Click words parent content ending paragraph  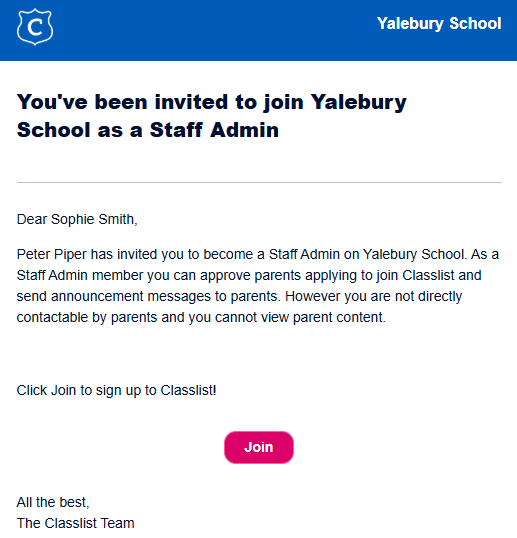339,317
